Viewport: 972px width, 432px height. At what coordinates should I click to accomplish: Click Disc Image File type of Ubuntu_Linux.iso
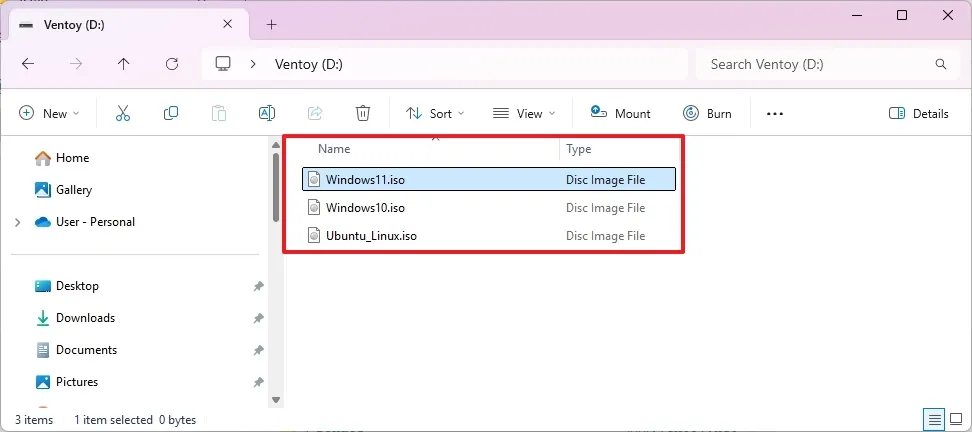[606, 236]
